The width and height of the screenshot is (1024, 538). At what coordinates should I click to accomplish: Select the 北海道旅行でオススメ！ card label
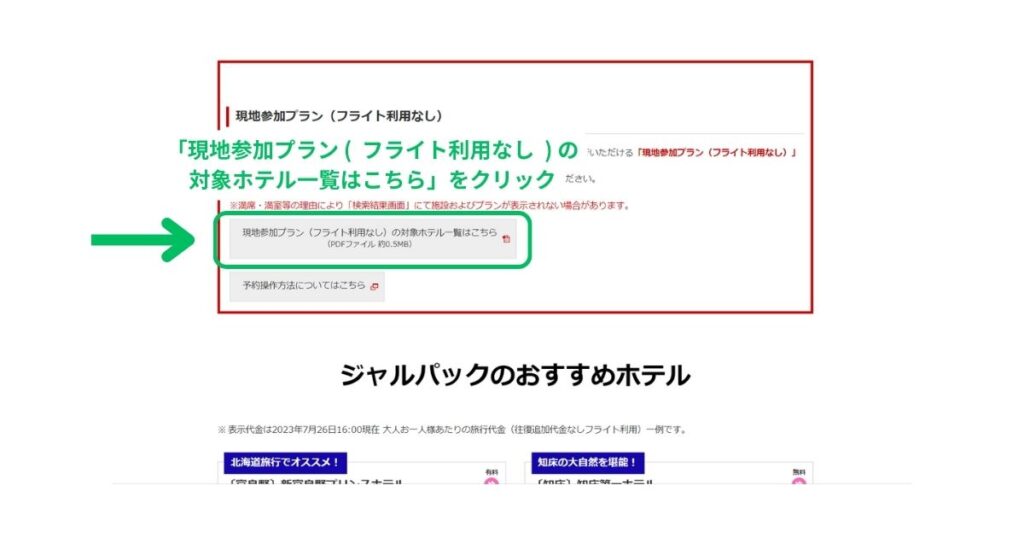285,462
